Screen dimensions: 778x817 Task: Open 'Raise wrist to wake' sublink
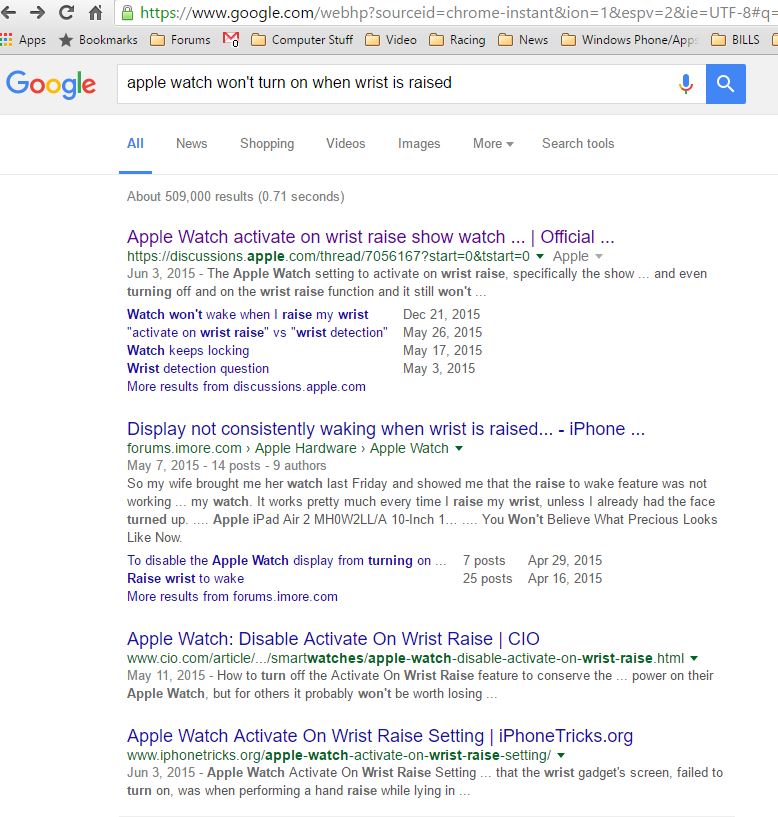coord(186,578)
